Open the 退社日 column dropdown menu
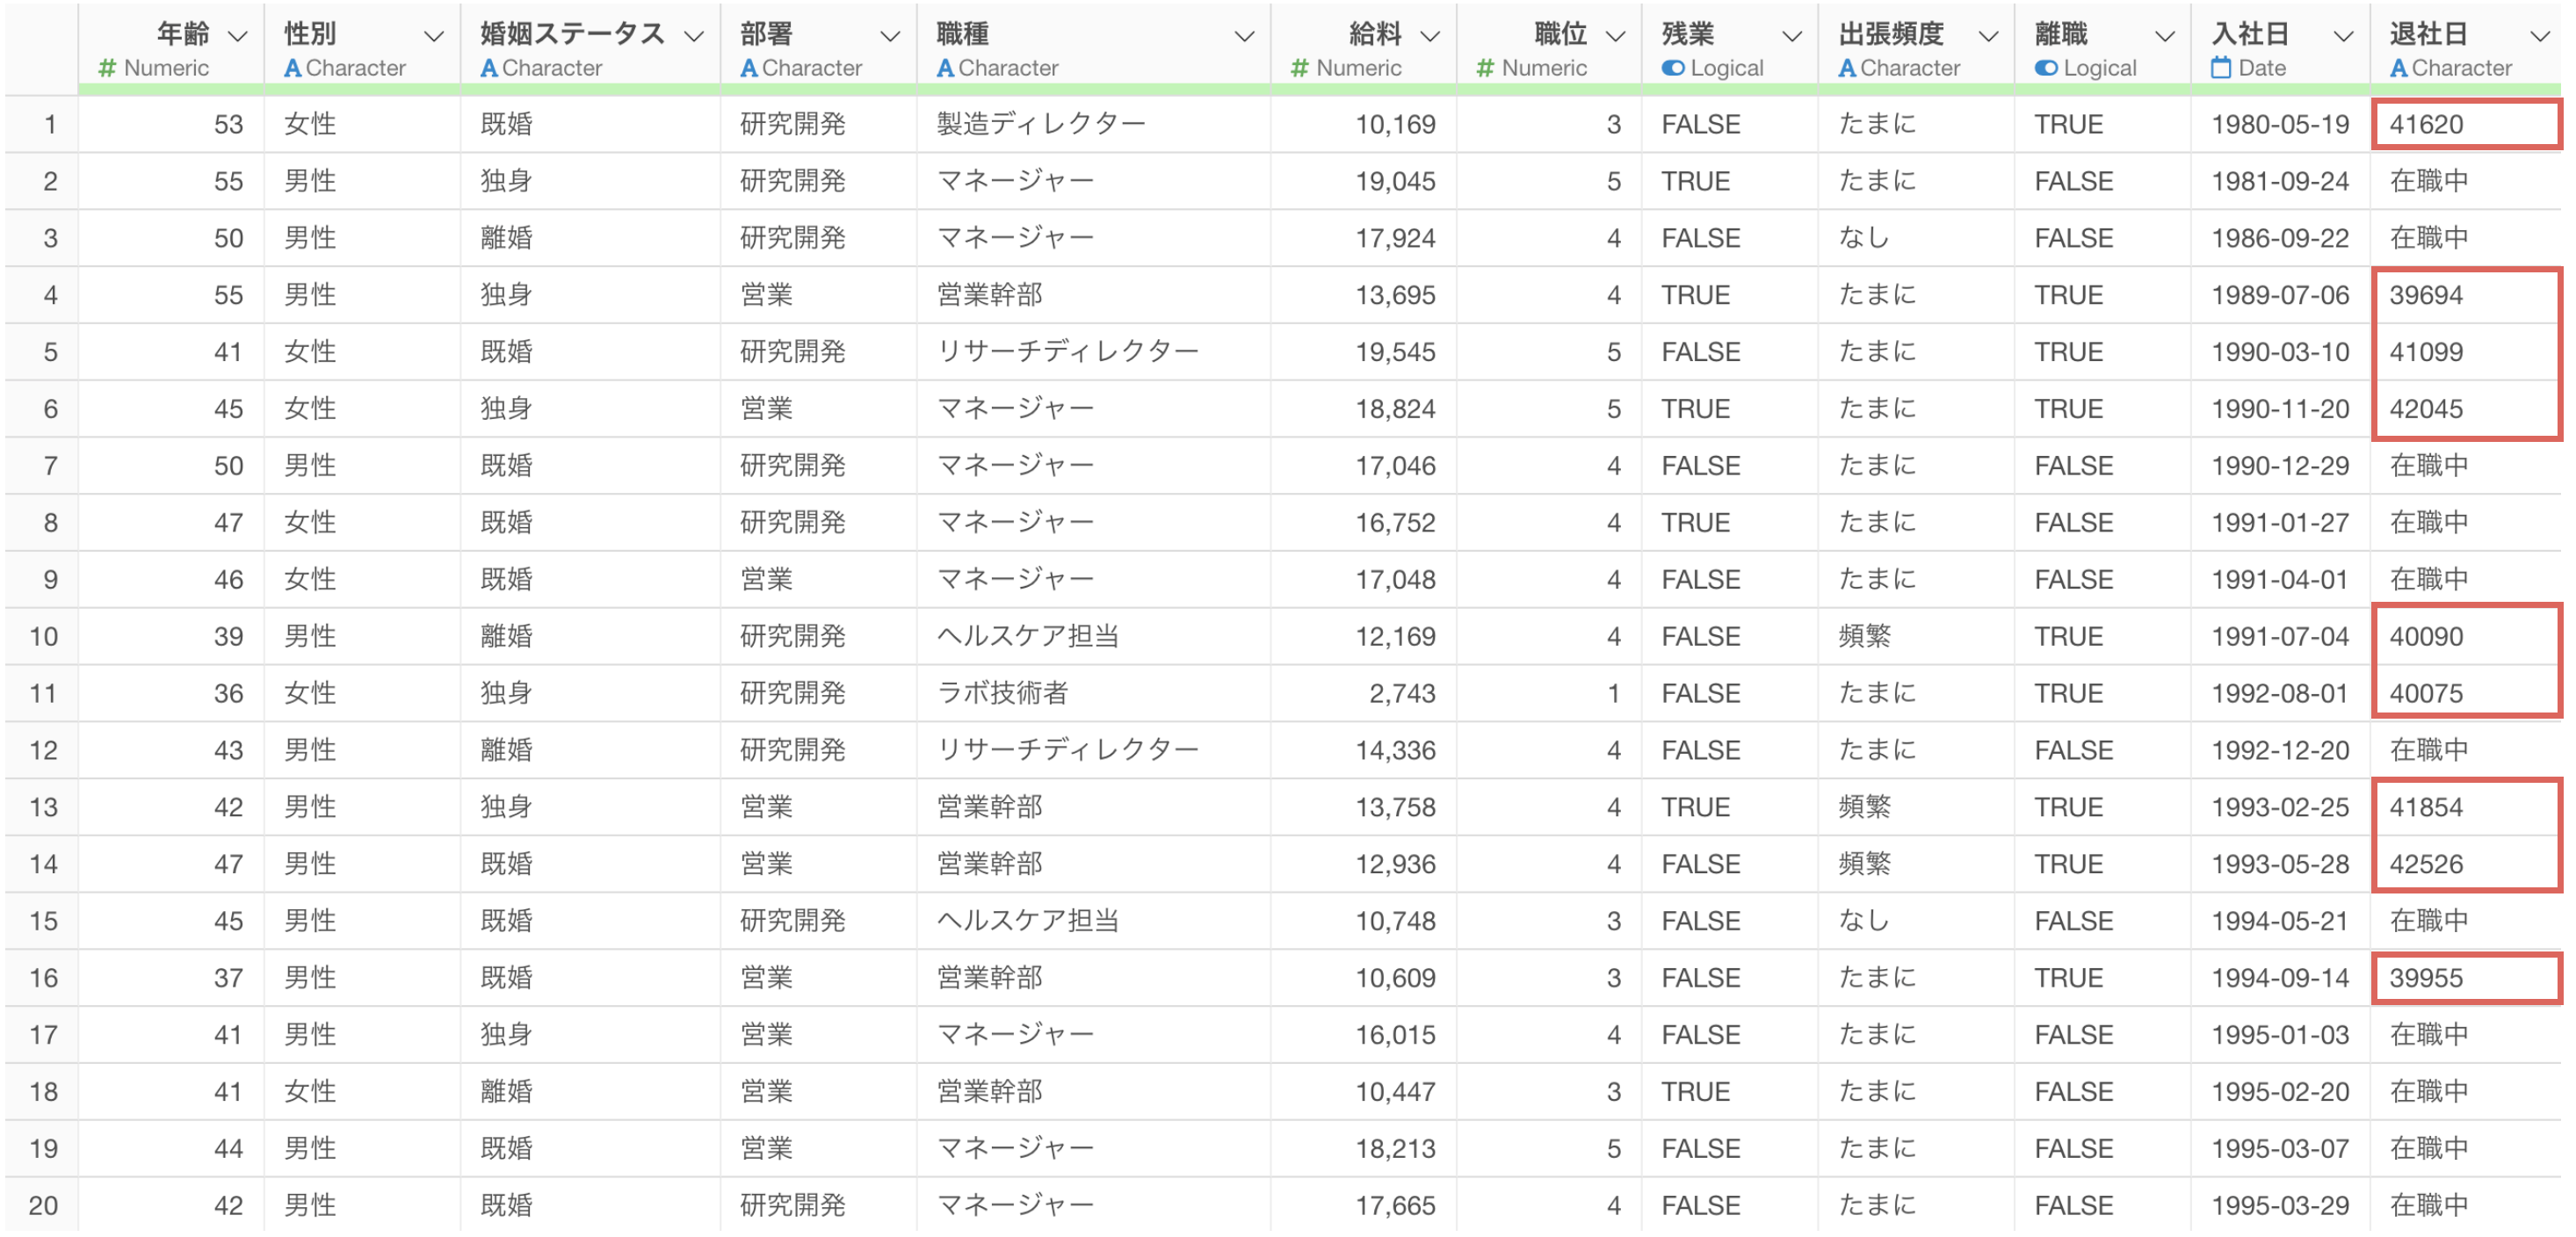This screenshot has width=2576, height=1237. (2540, 36)
